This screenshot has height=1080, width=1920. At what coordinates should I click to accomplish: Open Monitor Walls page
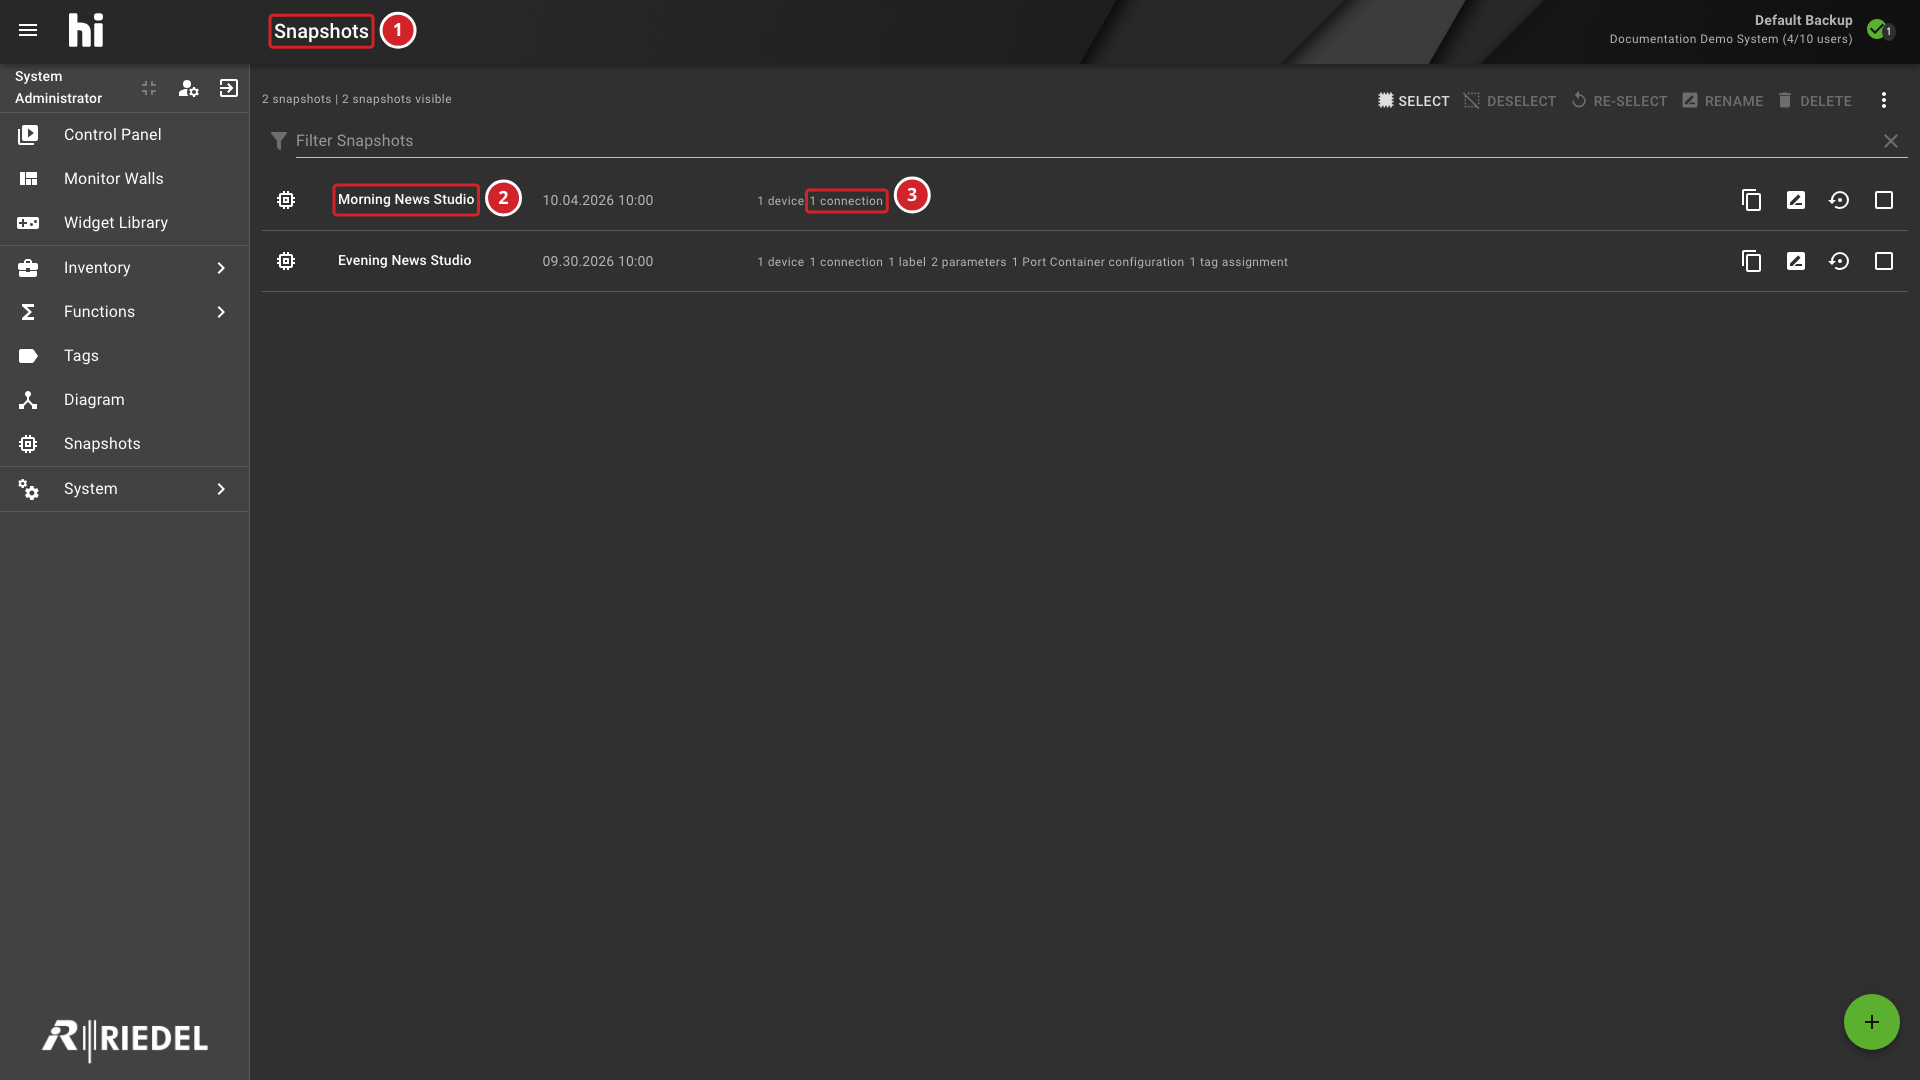(x=124, y=178)
